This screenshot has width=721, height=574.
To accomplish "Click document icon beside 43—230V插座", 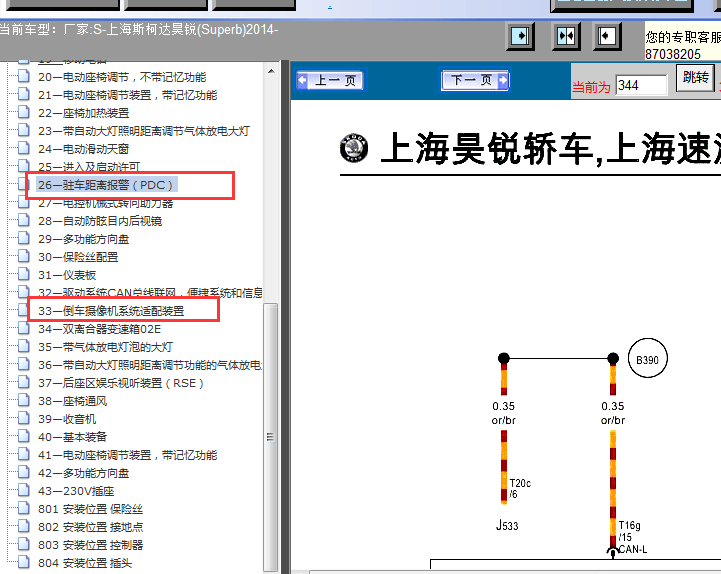I will [23, 490].
